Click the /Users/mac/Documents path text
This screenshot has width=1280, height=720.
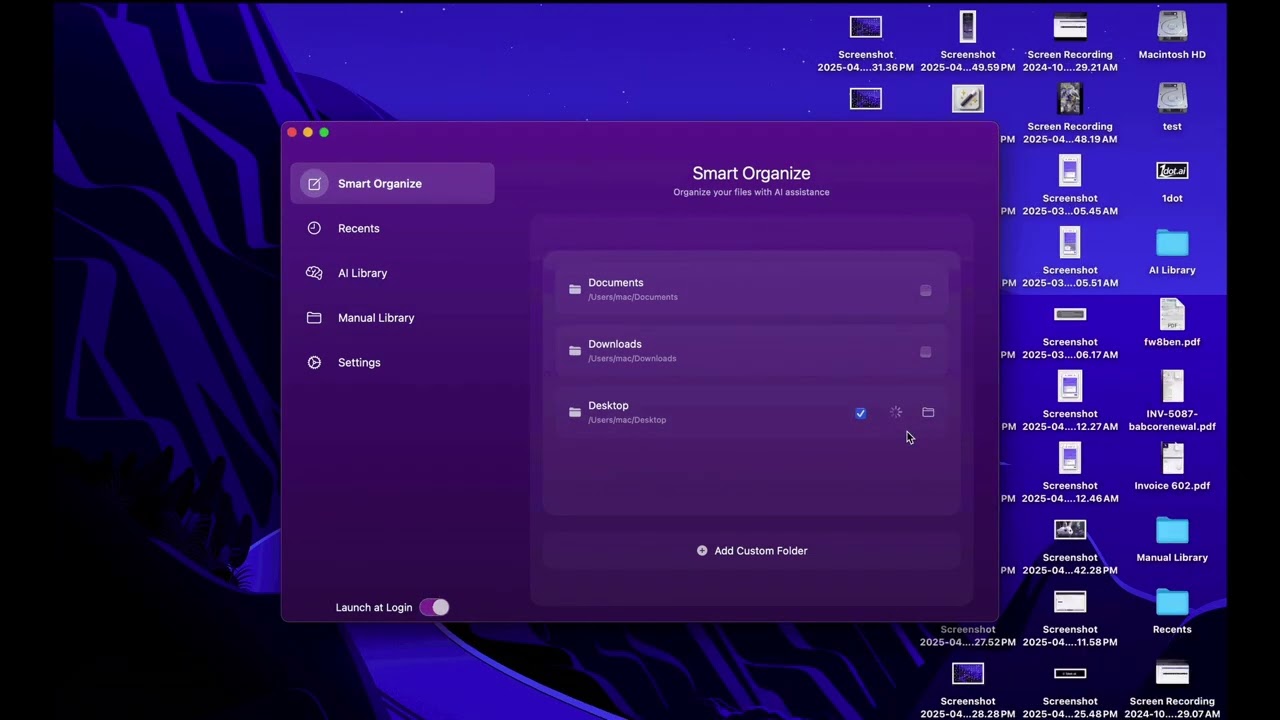[633, 297]
